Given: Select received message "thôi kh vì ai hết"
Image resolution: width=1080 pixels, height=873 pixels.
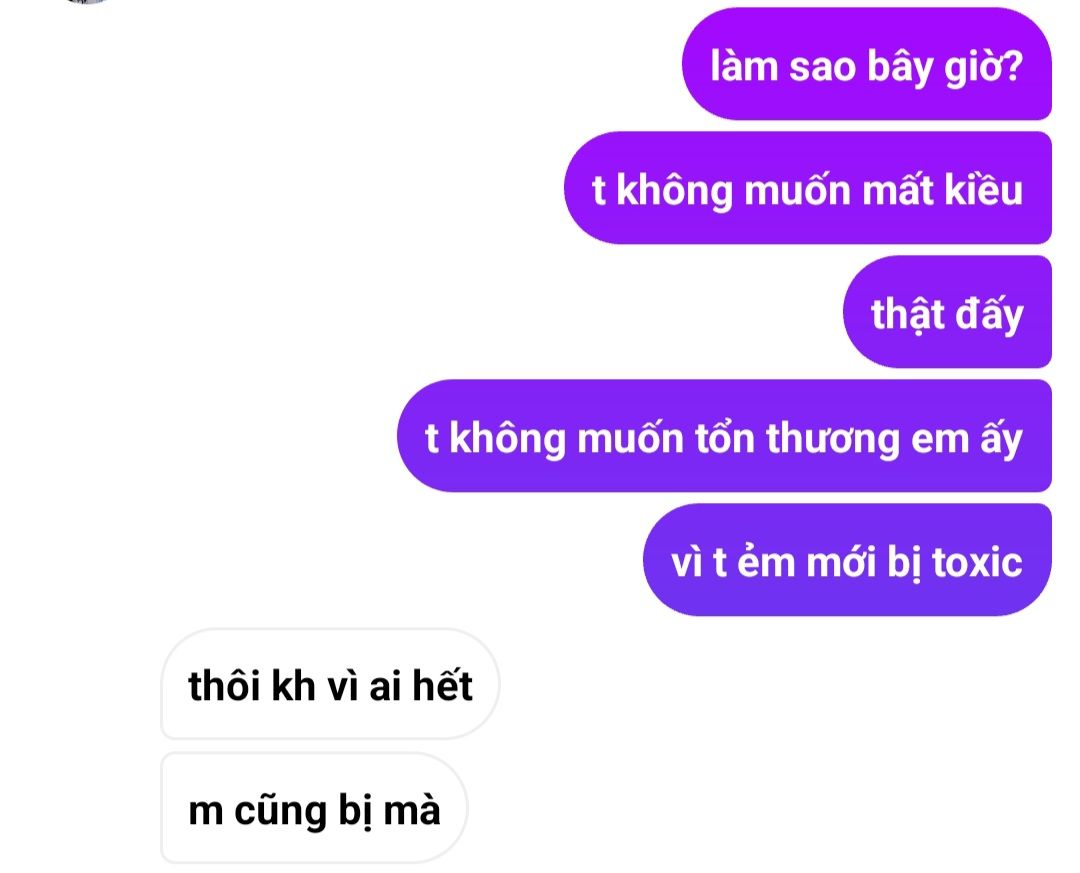Looking at the screenshot, I should [x=330, y=684].
